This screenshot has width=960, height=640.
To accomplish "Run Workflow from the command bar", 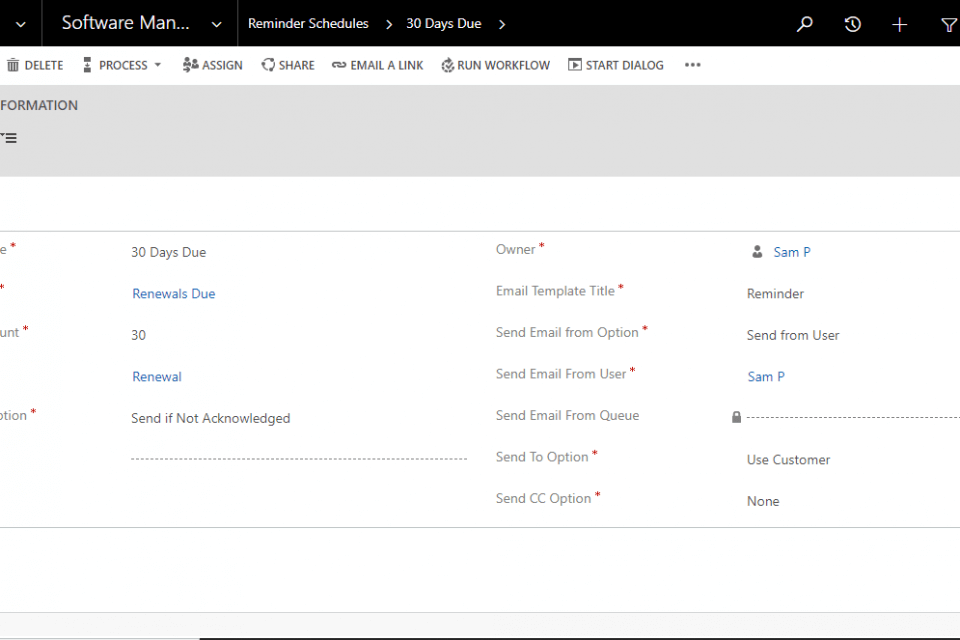I will (495, 65).
